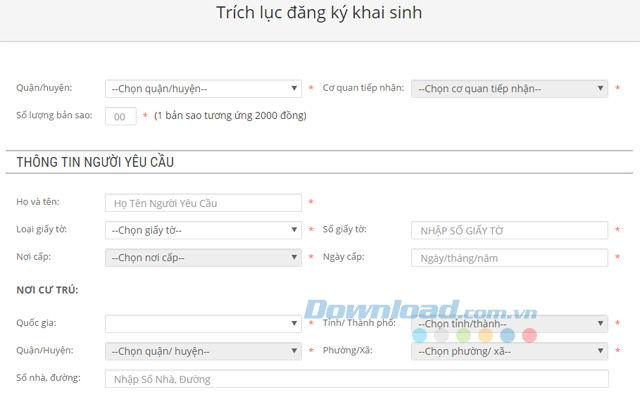Click the 'Số lượng bản sao:' label
640x397 pixels.
(x=54, y=115)
